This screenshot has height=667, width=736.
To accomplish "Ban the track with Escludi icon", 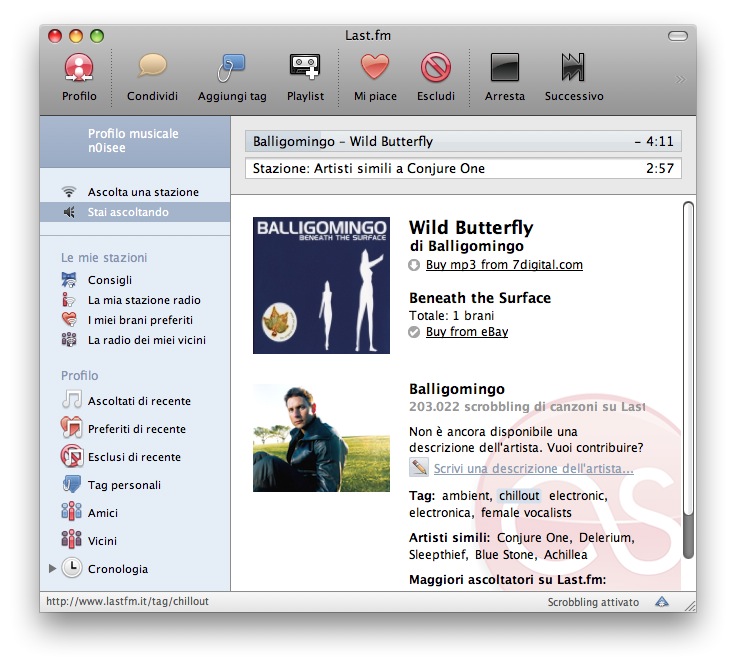I will coord(436,67).
